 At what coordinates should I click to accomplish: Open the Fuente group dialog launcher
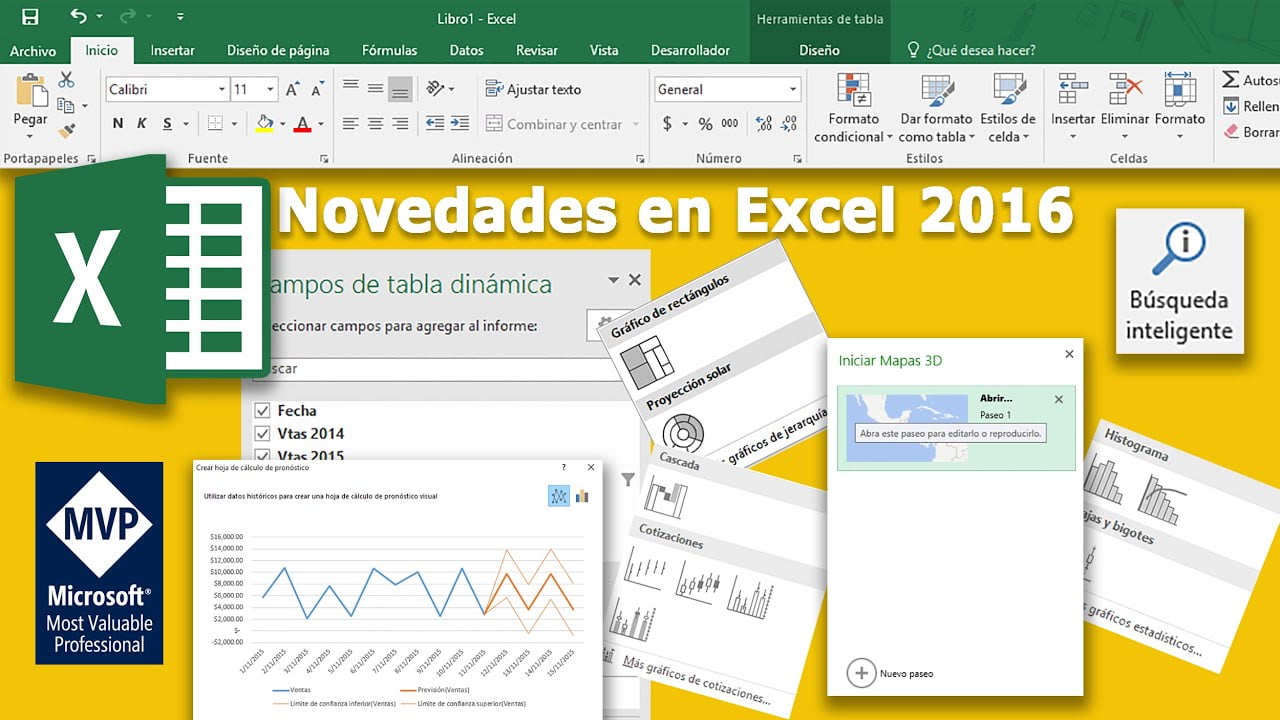click(324, 158)
